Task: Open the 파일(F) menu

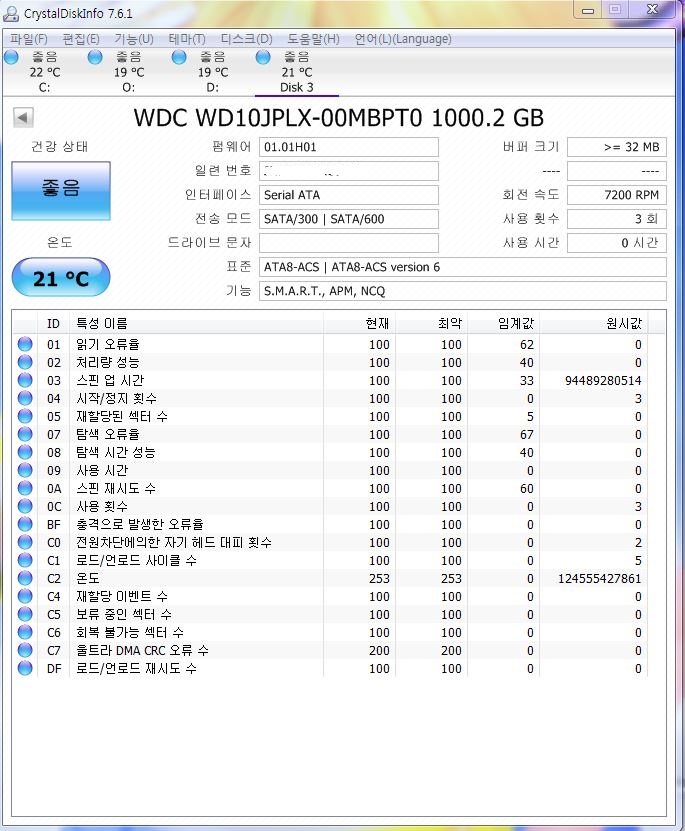Action: pyautogui.click(x=29, y=39)
